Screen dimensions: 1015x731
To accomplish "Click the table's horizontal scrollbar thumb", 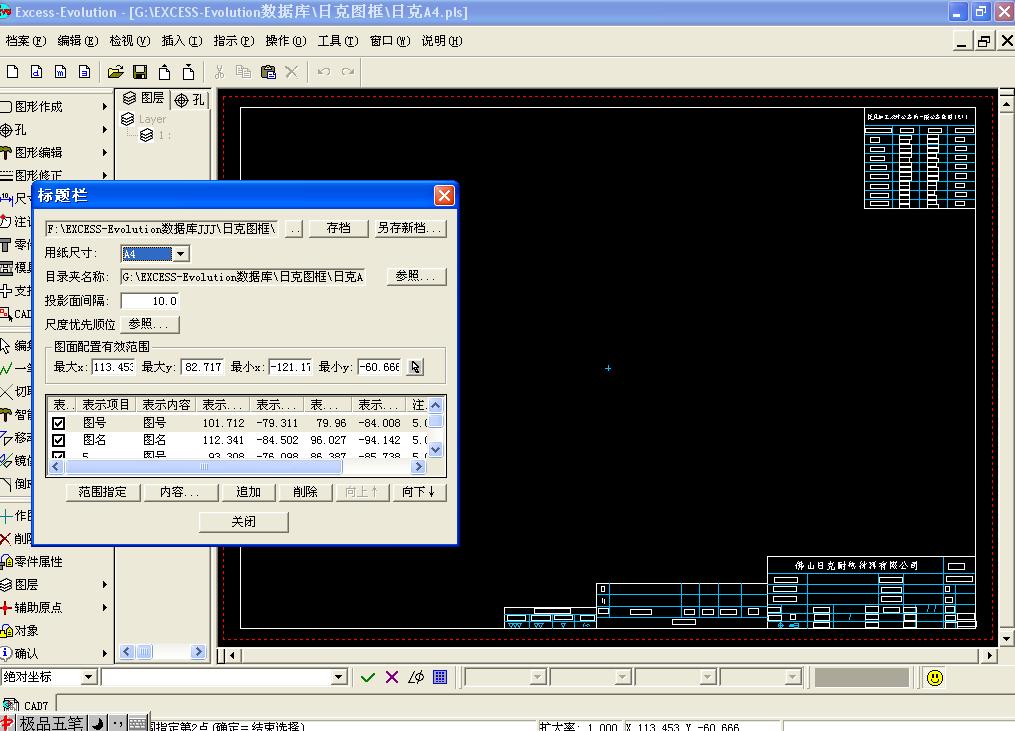I will 203,466.
